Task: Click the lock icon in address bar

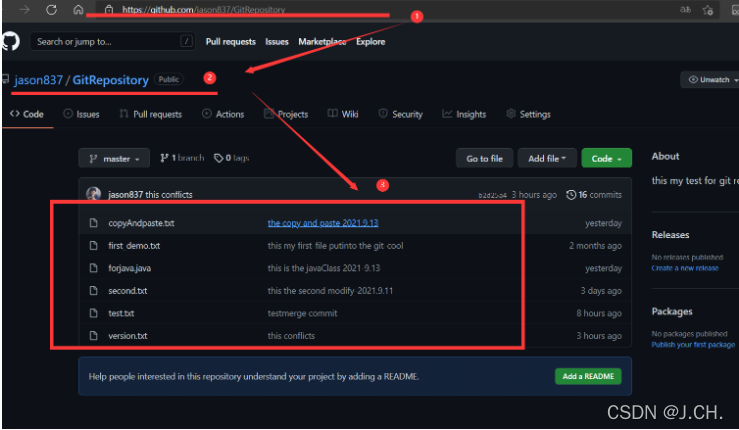Action: pos(109,9)
